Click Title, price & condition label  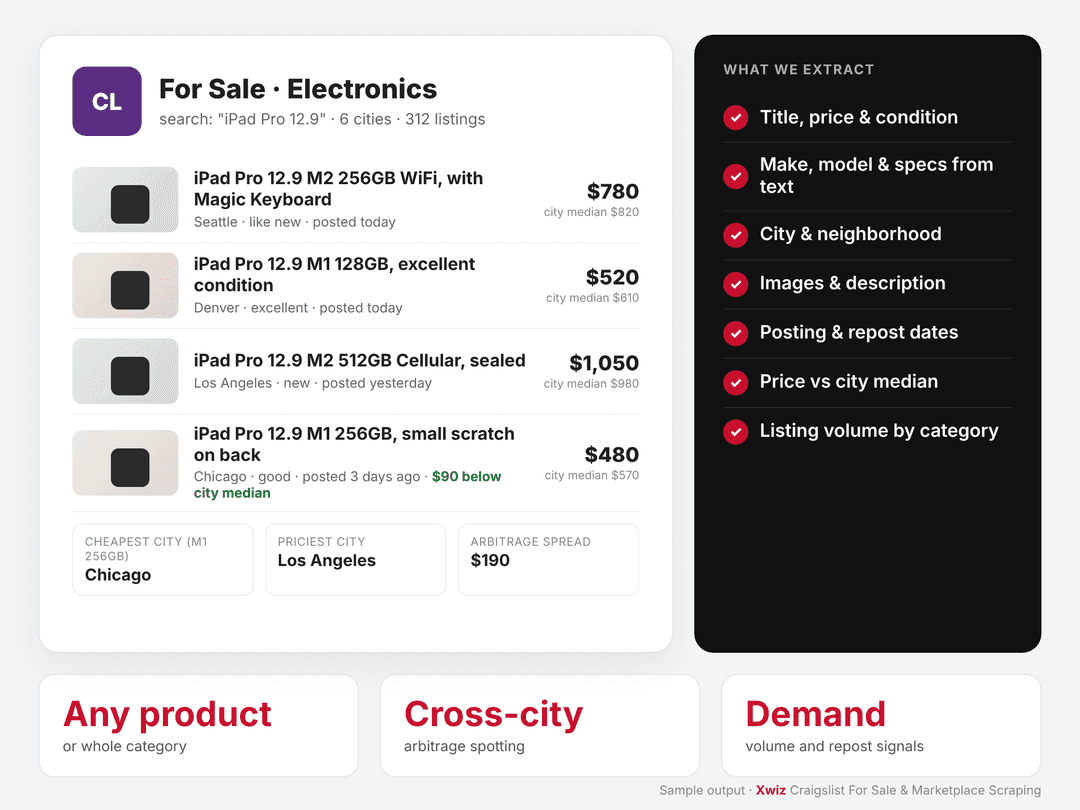[x=858, y=117]
